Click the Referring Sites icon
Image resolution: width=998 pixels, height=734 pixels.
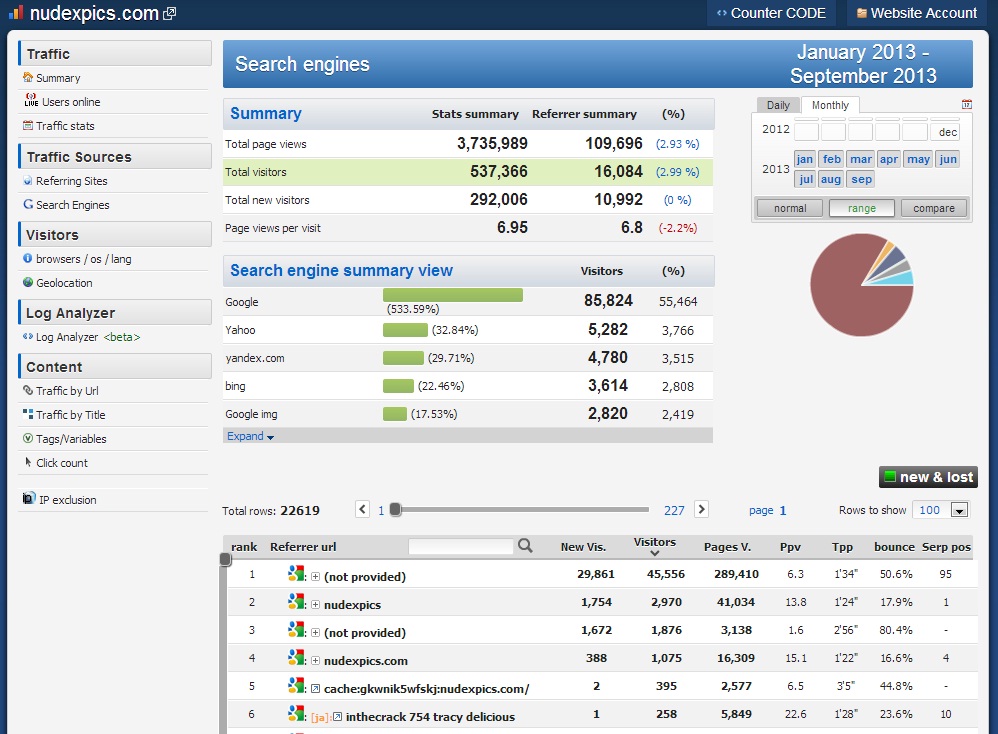click(x=28, y=181)
